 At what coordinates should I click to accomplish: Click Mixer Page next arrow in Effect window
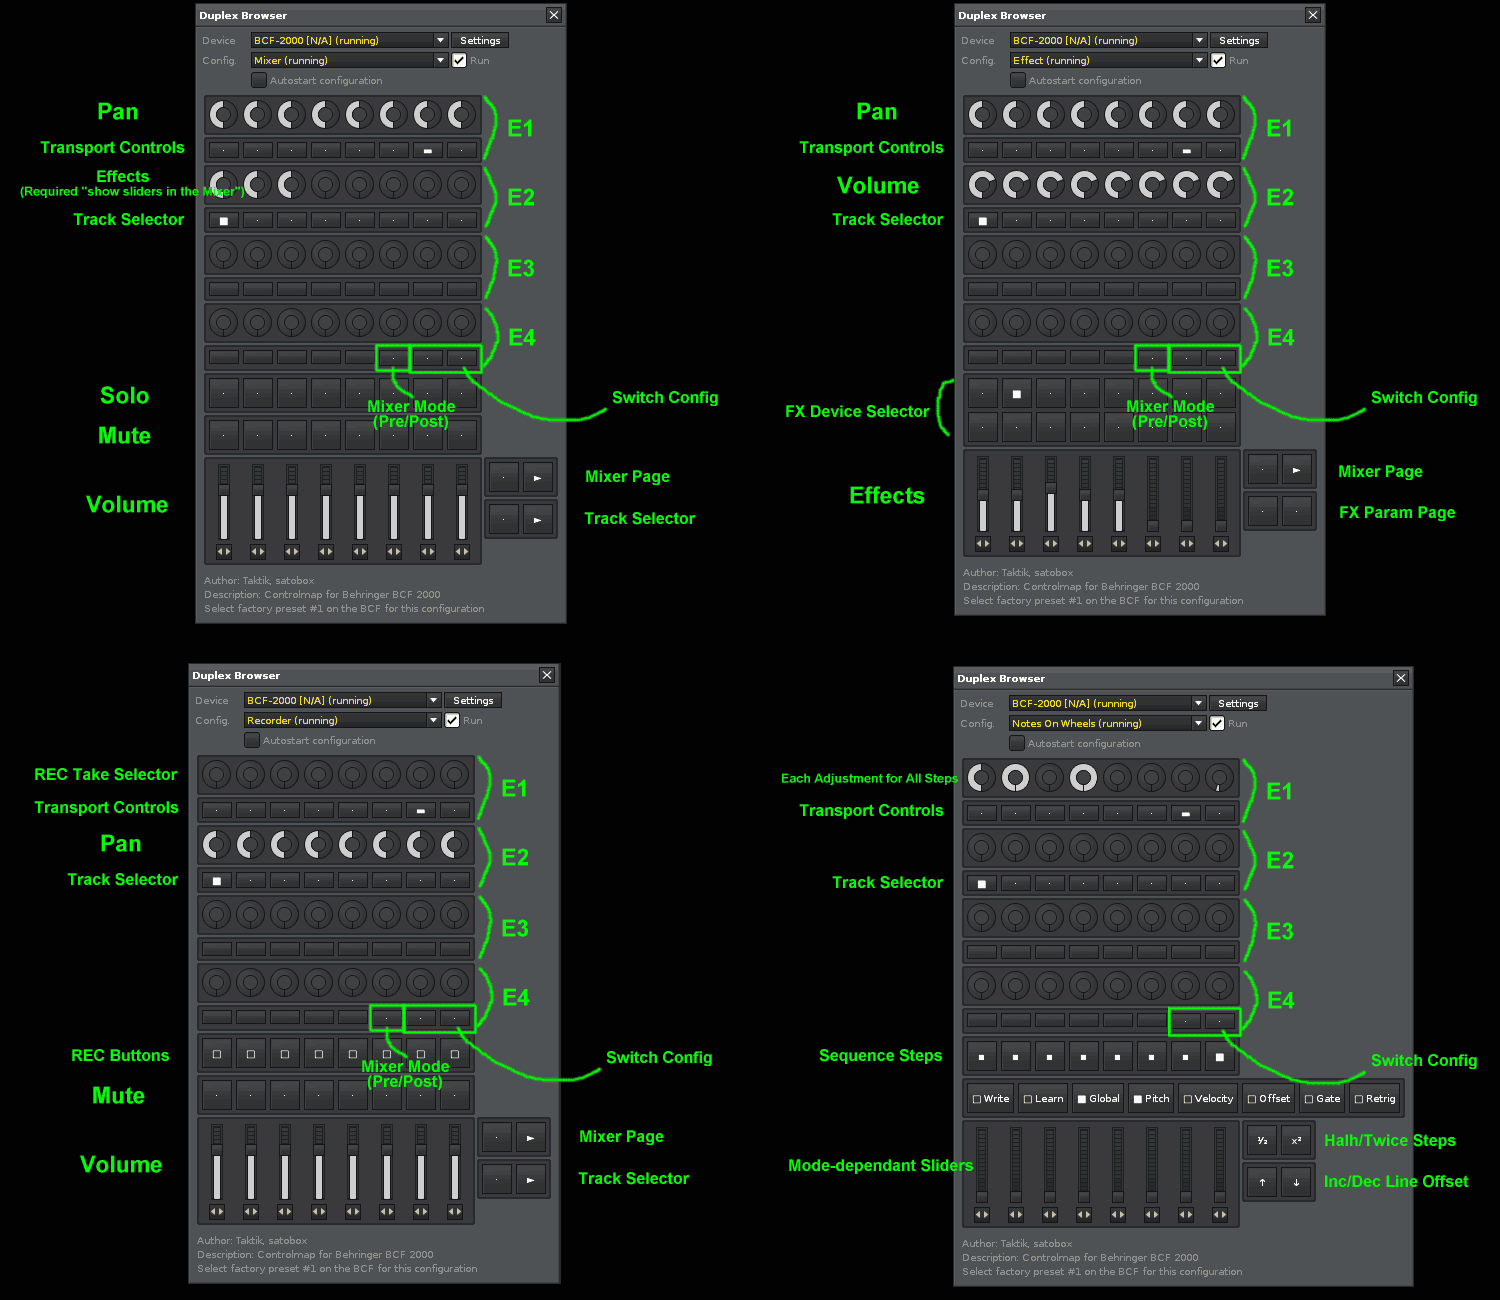coord(1297,470)
